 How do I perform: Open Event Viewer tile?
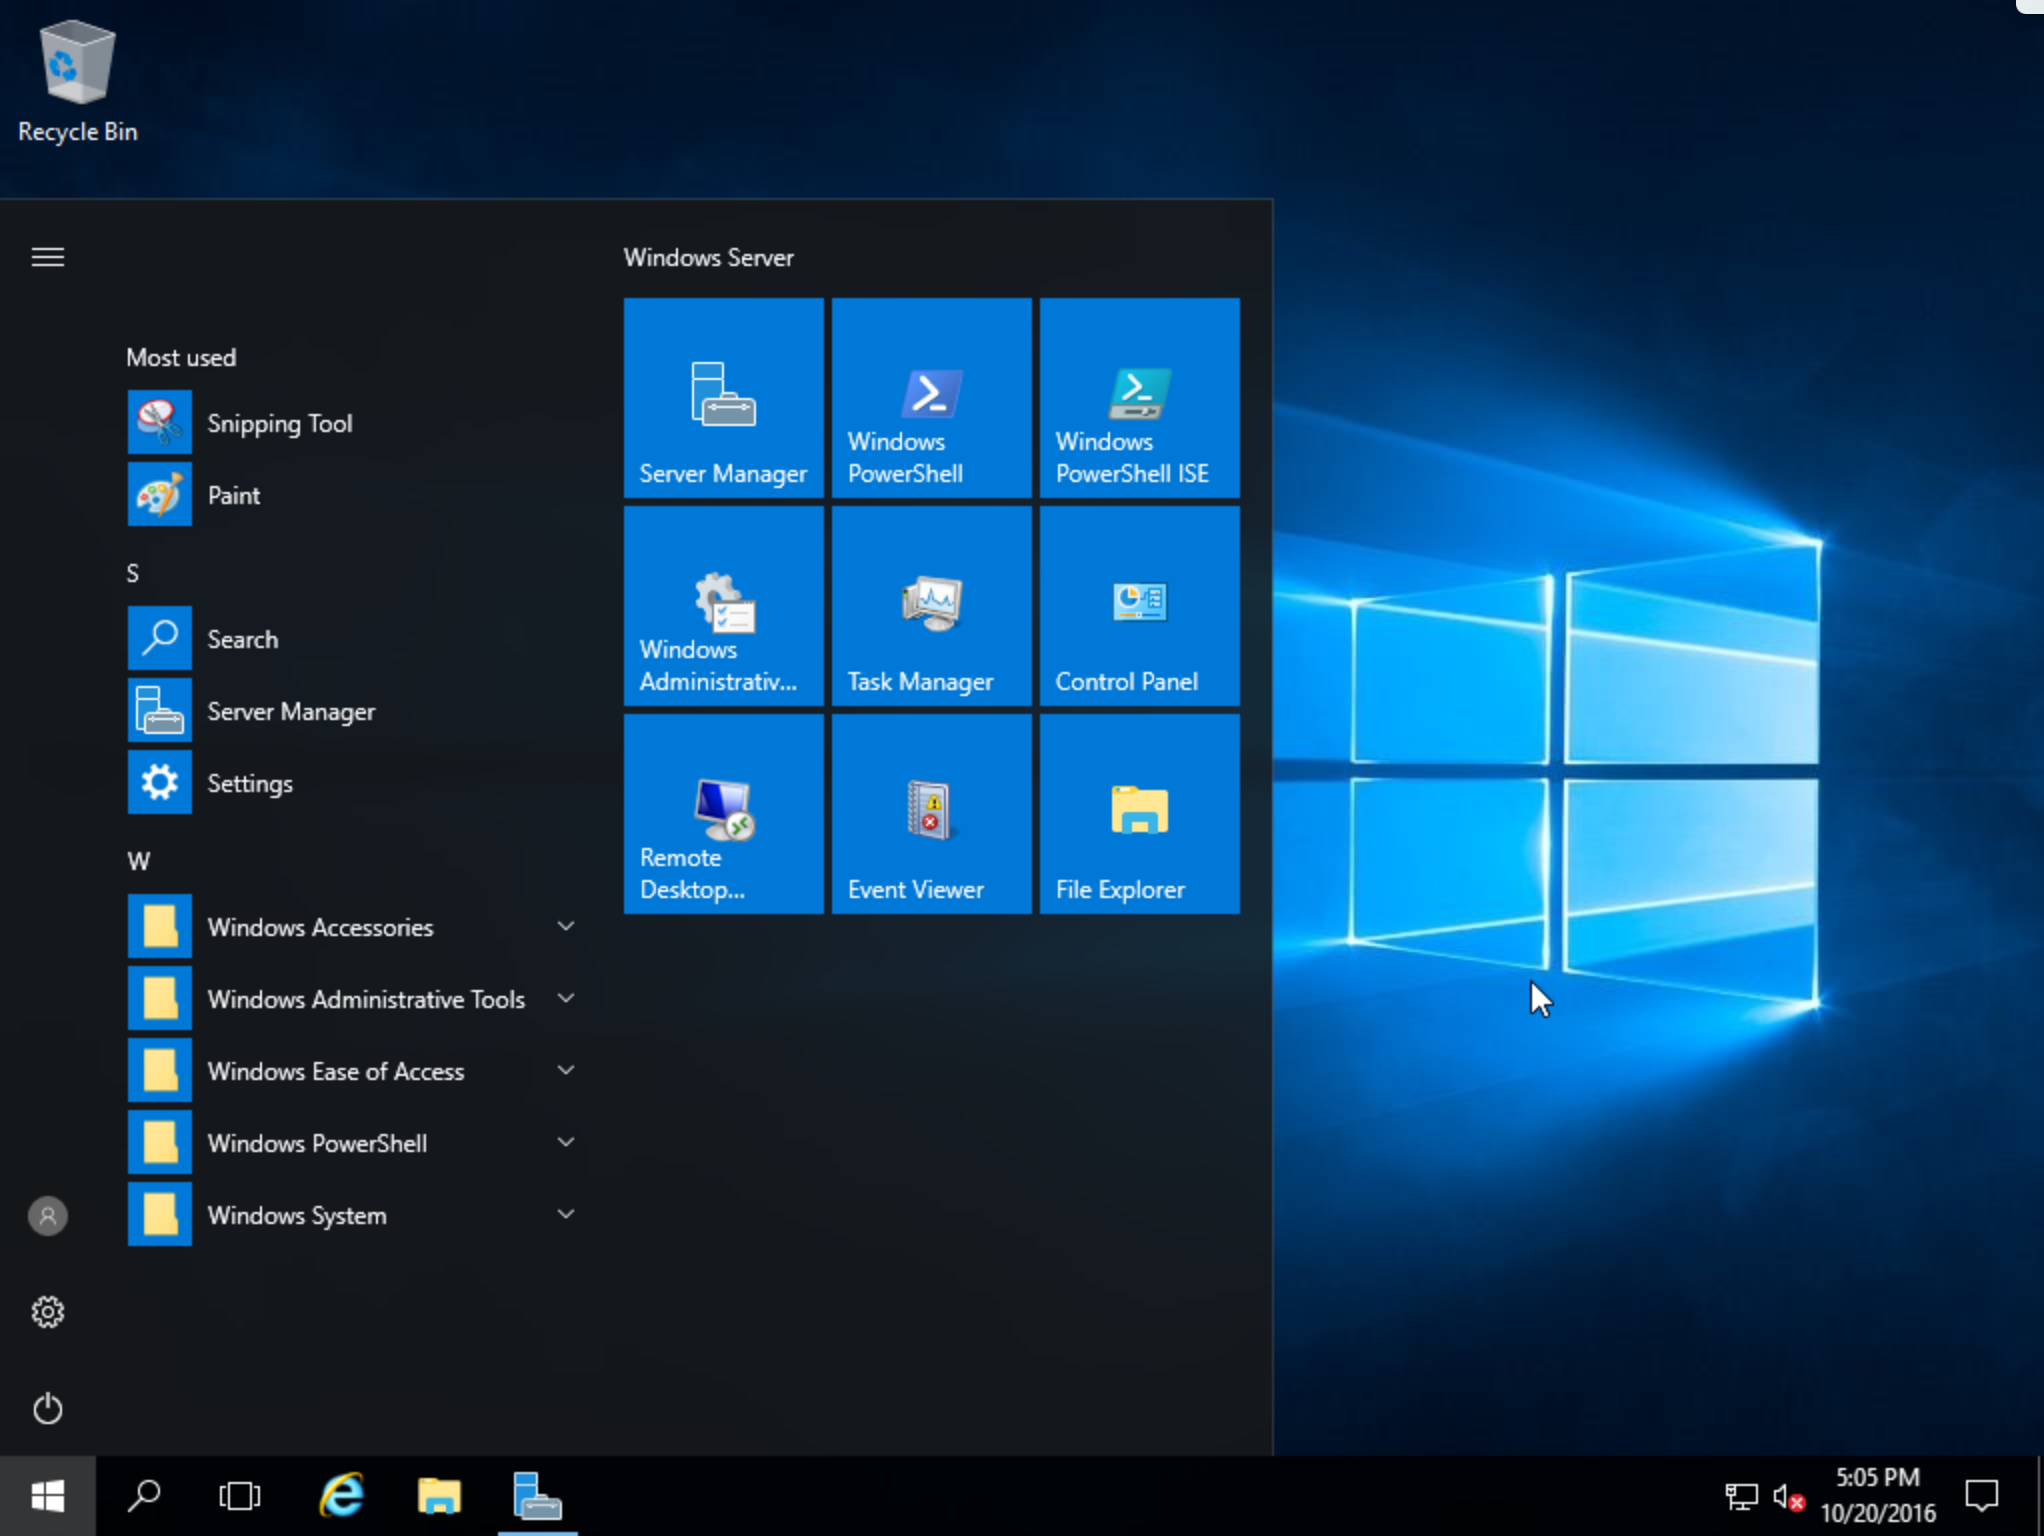931,815
